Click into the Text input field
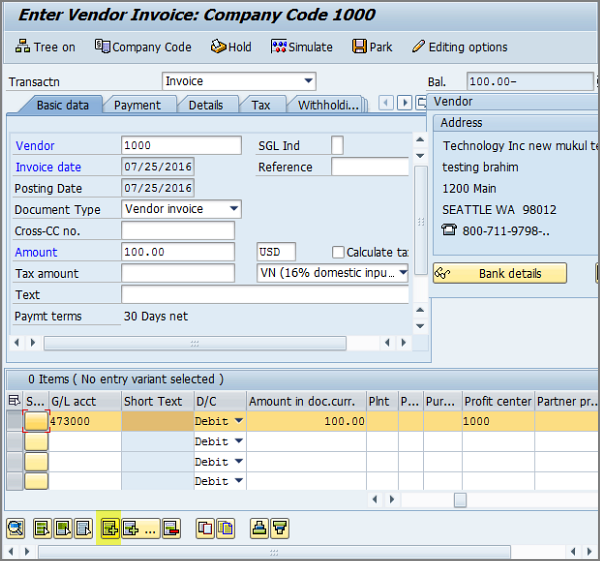The image size is (600, 561). click(x=265, y=294)
